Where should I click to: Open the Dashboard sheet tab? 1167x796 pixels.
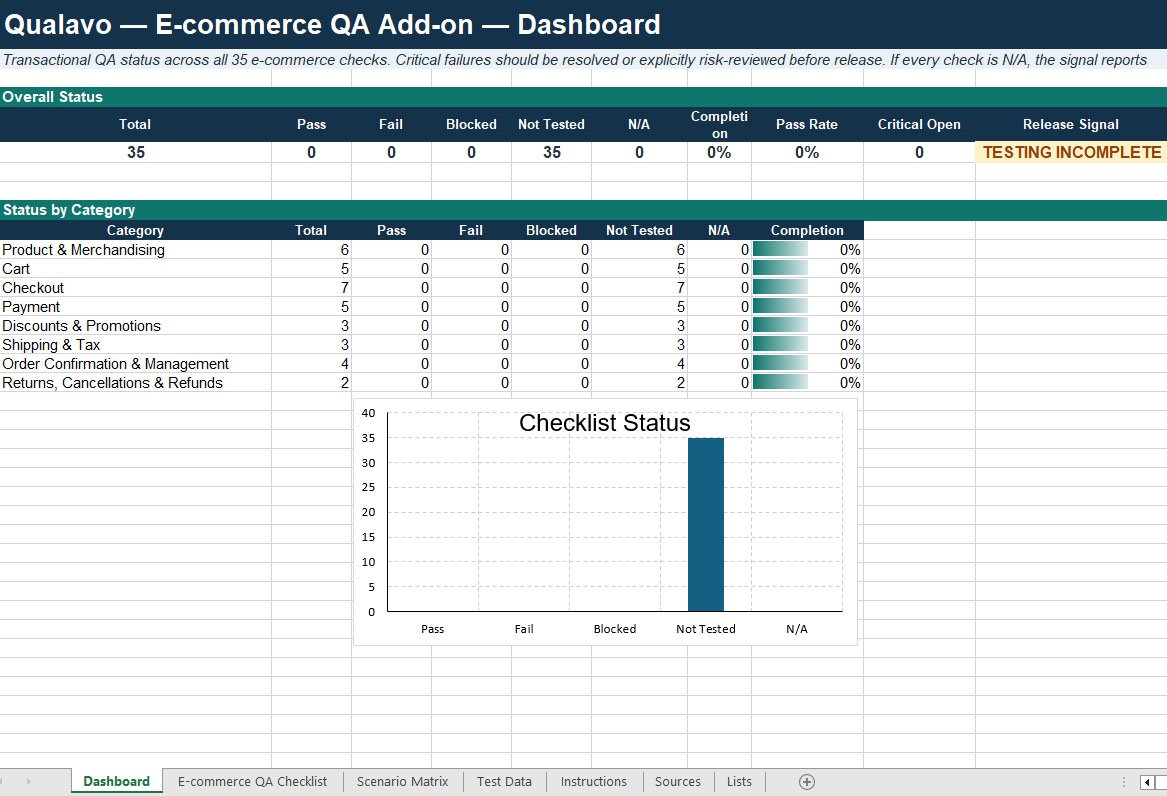pyautogui.click(x=117, y=781)
